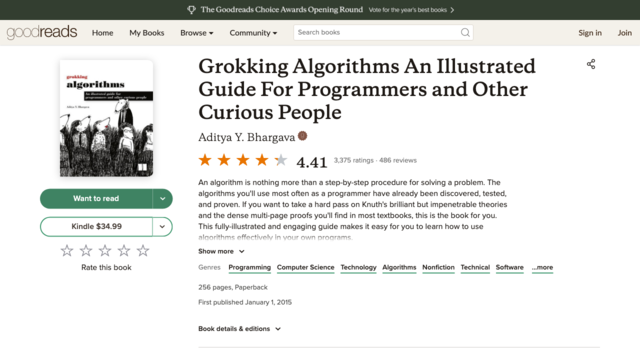Expand Show more description
Image resolution: width=640 pixels, height=360 pixels.
click(x=221, y=251)
